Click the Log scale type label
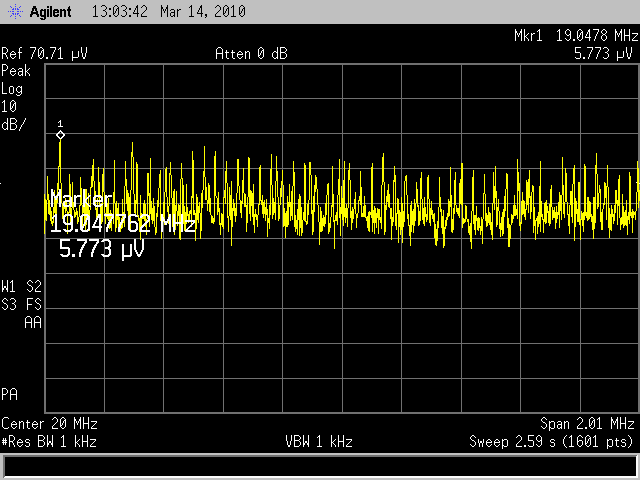The width and height of the screenshot is (640, 480). (x=13, y=89)
